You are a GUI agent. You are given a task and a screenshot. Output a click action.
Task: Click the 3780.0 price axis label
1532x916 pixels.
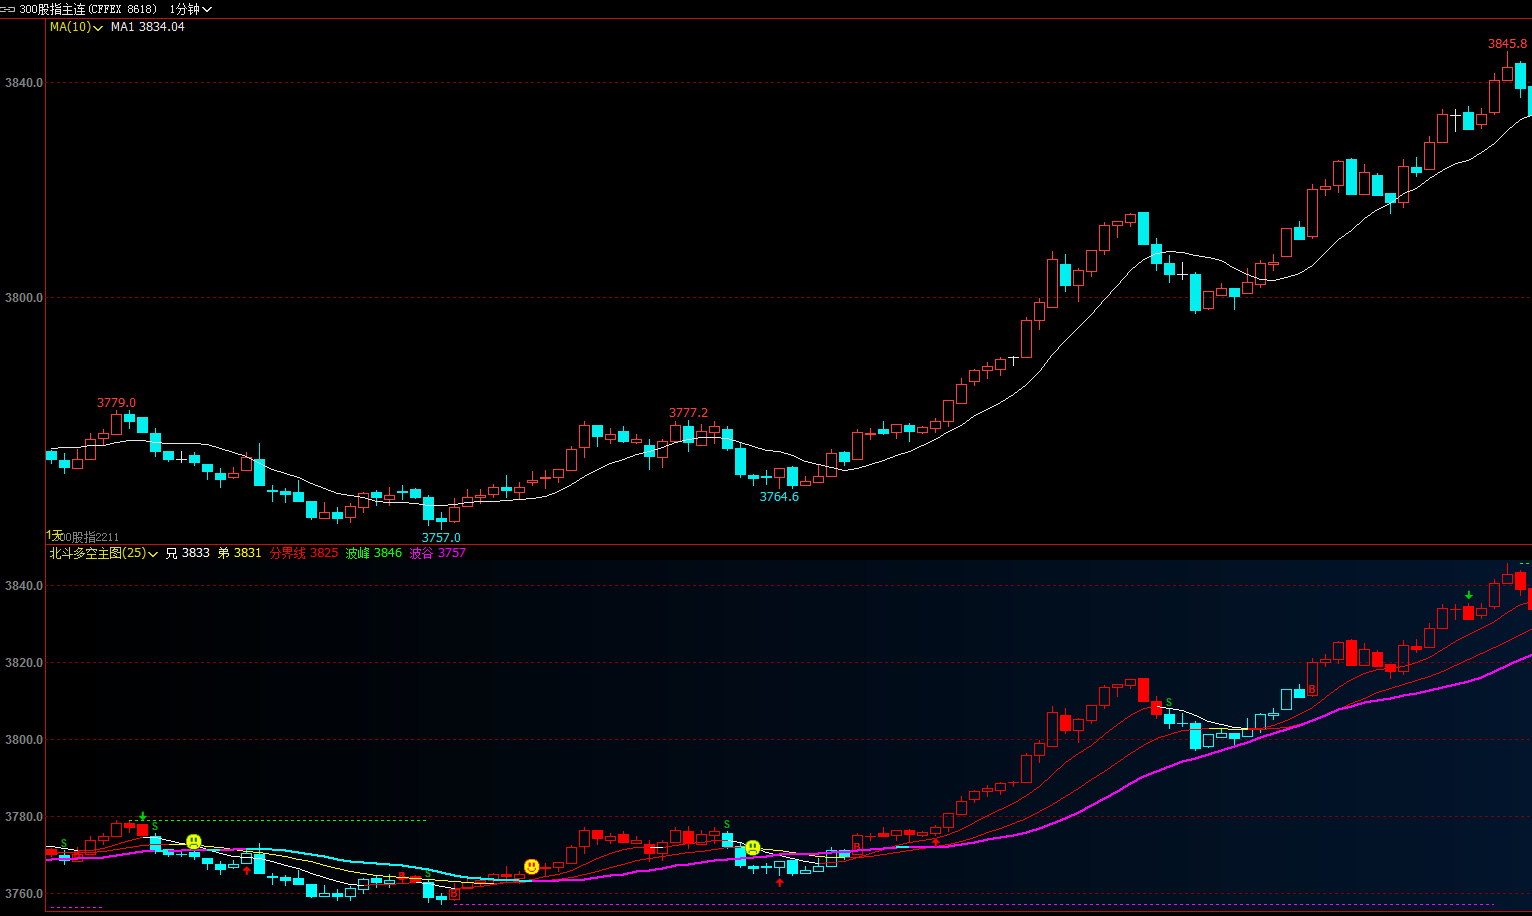pos(24,817)
